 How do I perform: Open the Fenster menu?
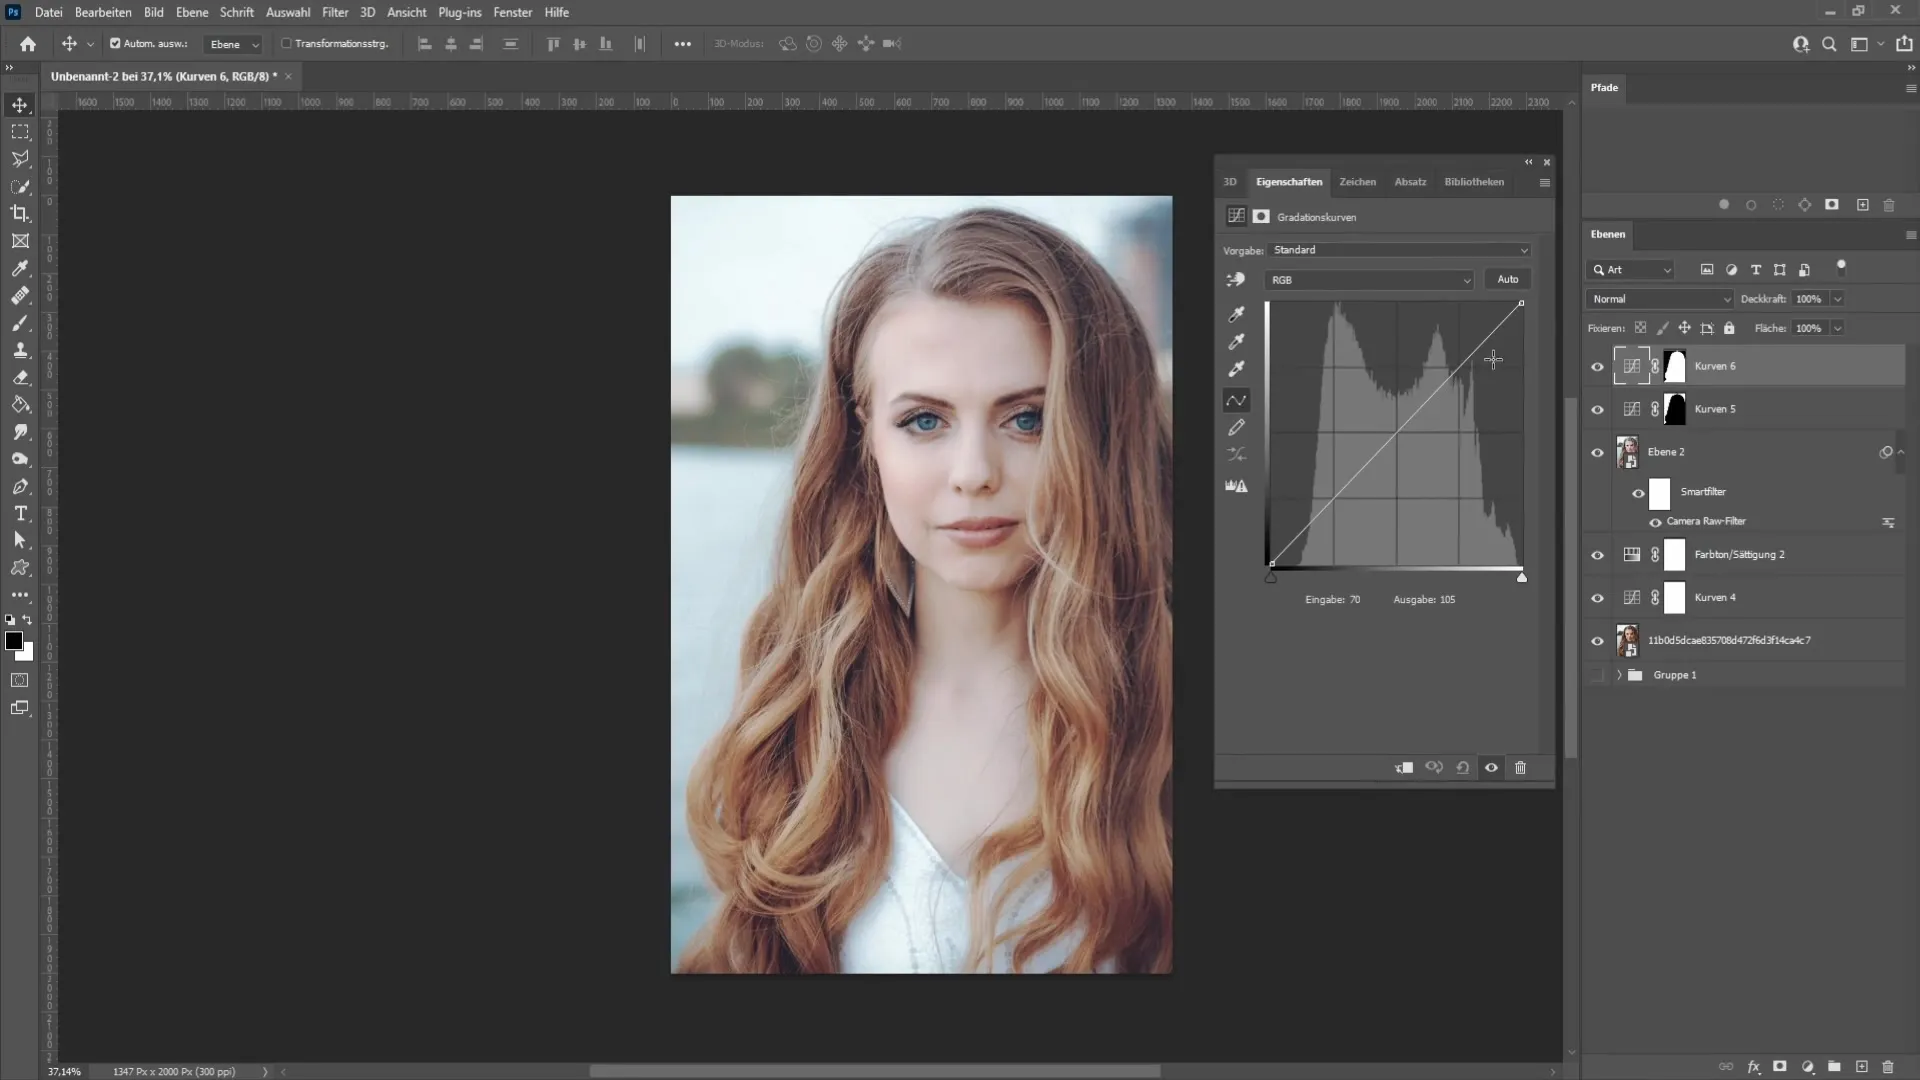tap(512, 12)
